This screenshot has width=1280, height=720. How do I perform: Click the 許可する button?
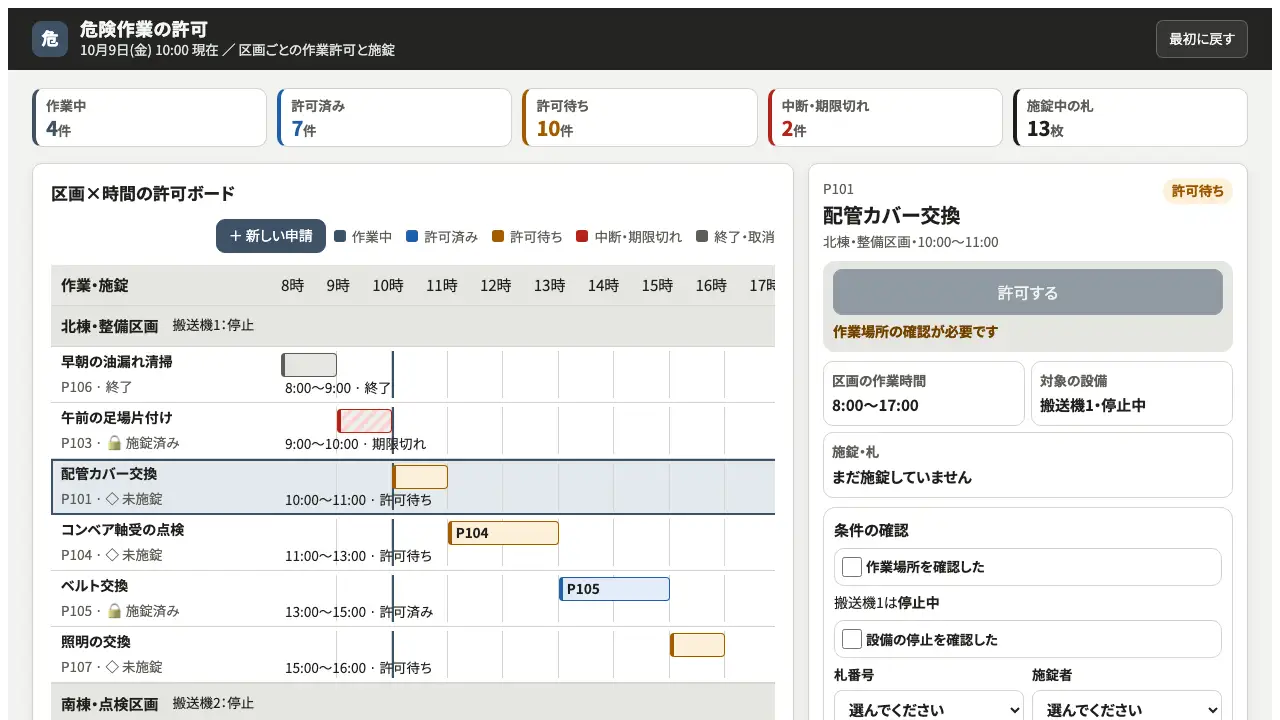tap(1028, 292)
